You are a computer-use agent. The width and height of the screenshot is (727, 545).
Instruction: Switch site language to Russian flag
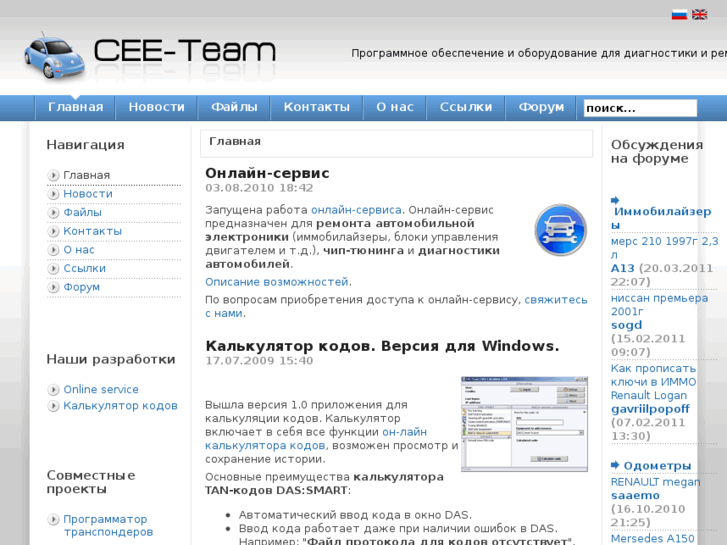click(x=679, y=15)
